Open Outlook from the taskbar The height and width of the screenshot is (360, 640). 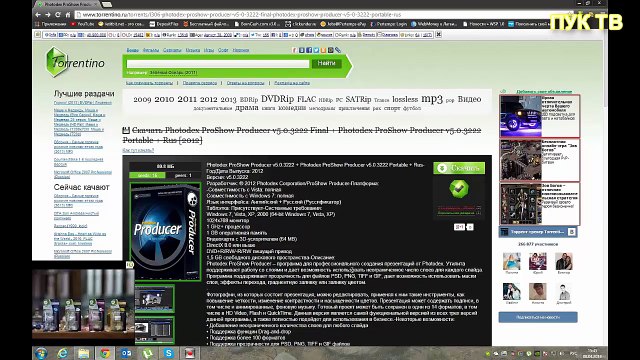coord(126,353)
